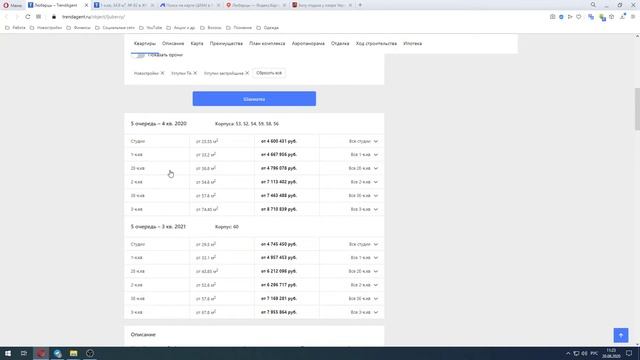Open the speed dial grid icon
The image size is (640, 360).
coord(38,17)
